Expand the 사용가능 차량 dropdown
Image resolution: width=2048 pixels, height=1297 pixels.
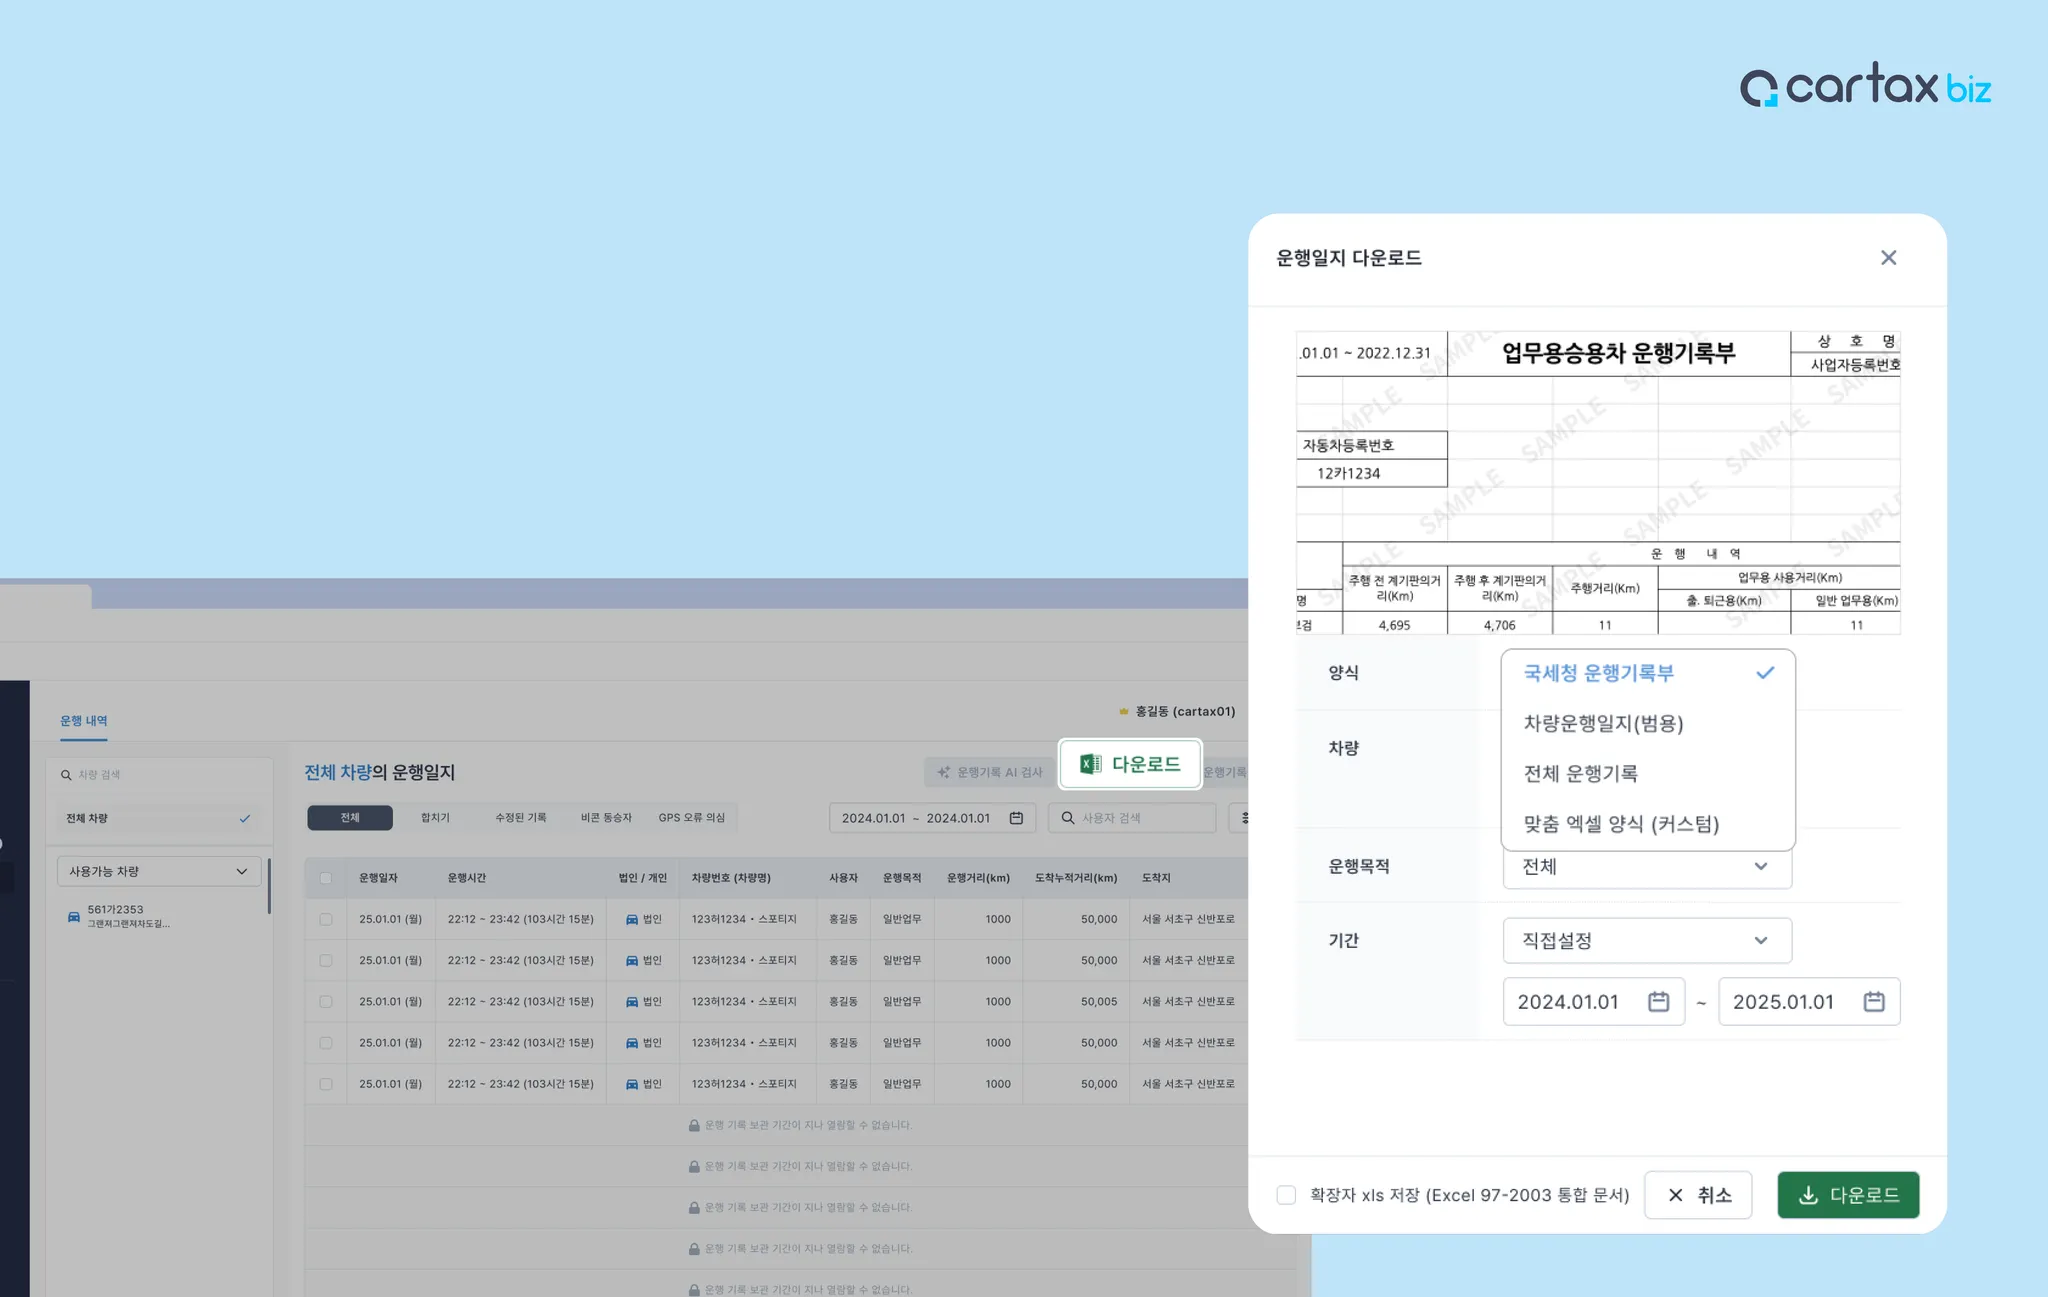click(x=158, y=871)
